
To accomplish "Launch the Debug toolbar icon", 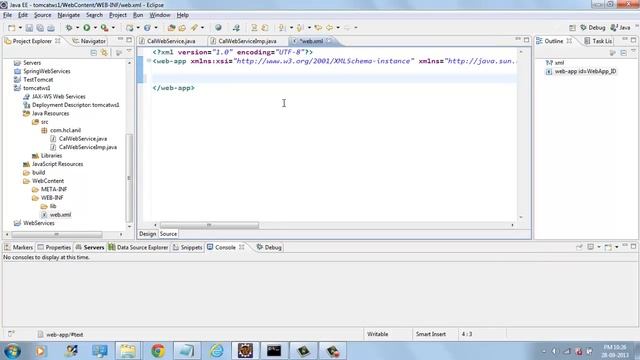I will coord(69,28).
